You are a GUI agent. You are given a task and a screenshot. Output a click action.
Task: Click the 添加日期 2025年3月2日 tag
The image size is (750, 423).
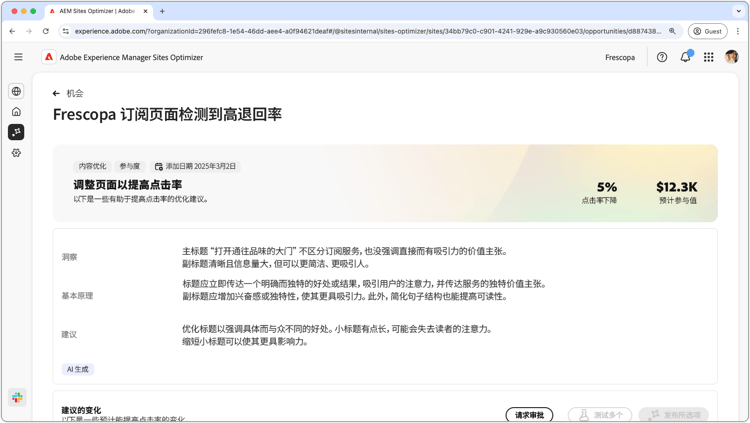[x=195, y=166]
